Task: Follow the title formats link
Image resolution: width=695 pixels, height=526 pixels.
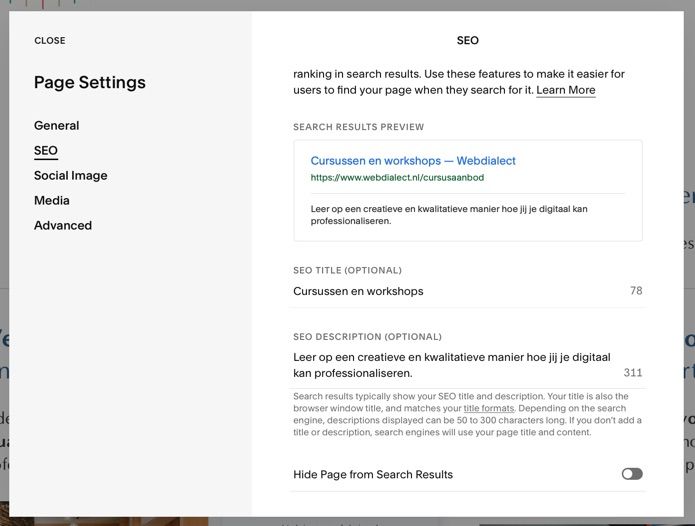Action: click(489, 409)
